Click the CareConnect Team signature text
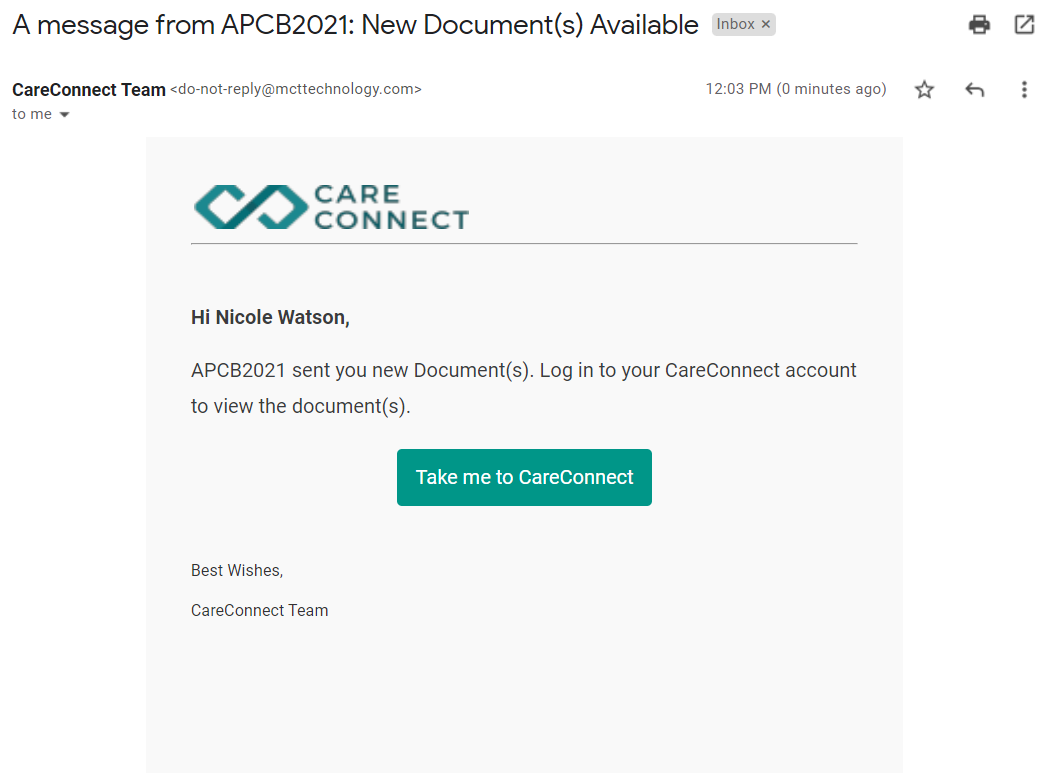 tap(259, 610)
